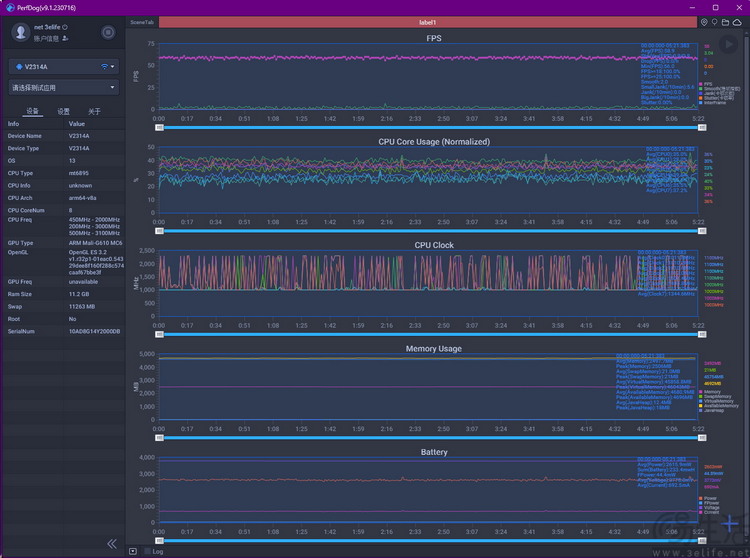Toggle the Voltage legend entry
The width and height of the screenshot is (750, 558).
click(709, 508)
